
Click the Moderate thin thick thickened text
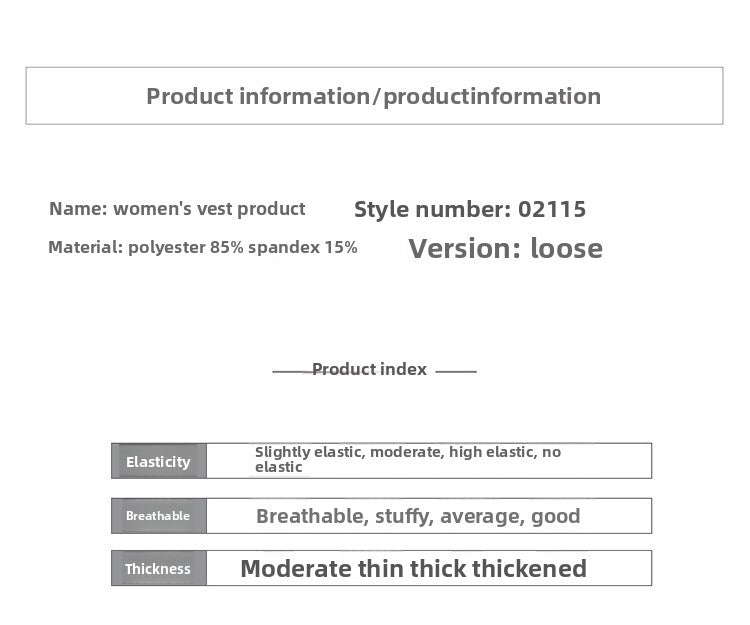pyautogui.click(x=414, y=569)
